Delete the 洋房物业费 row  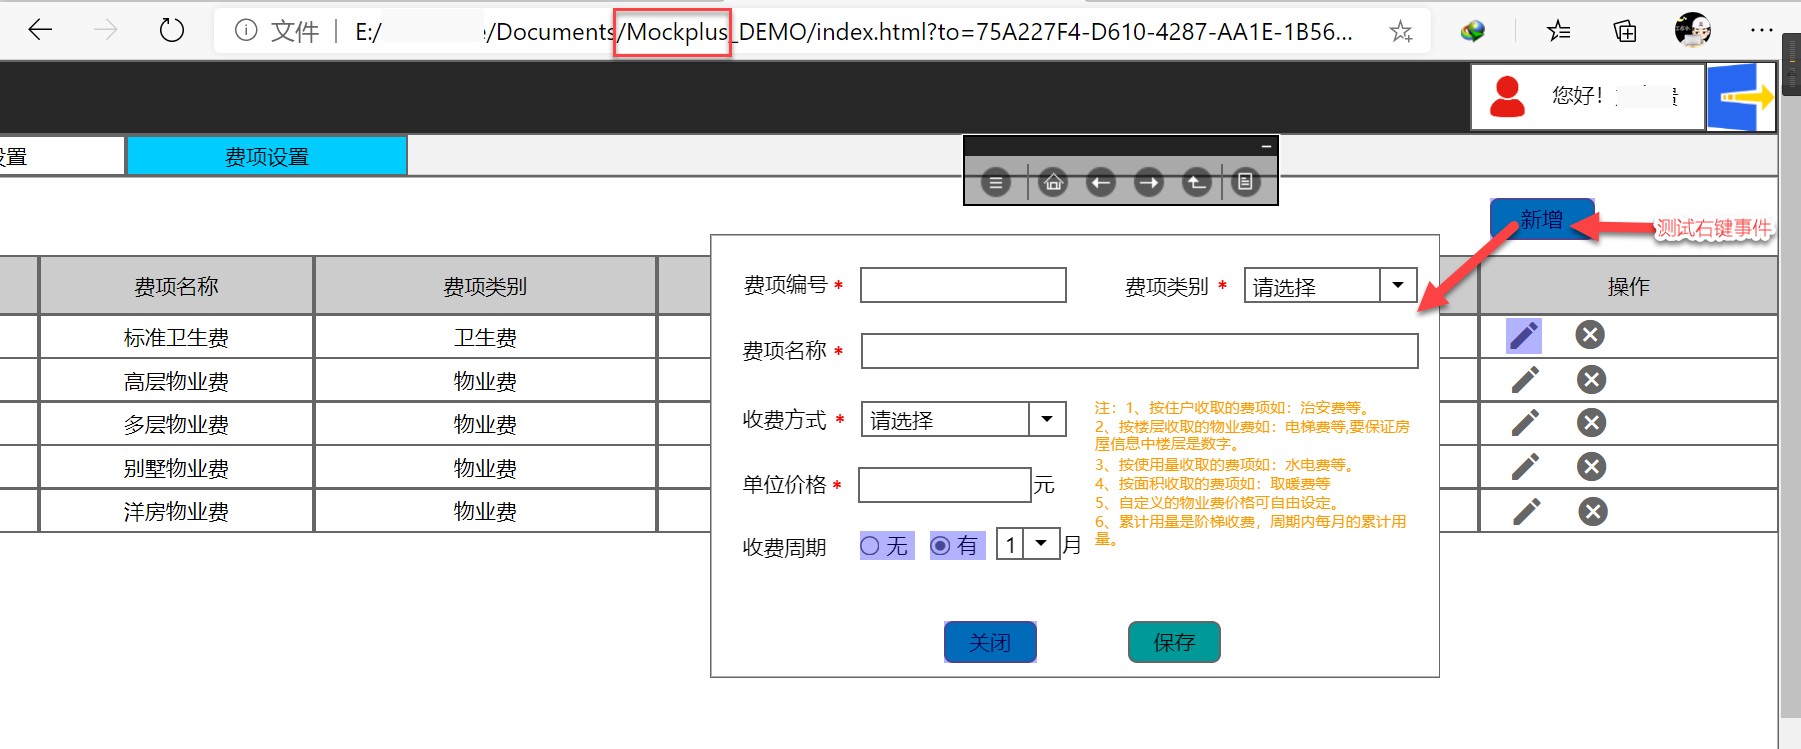tap(1593, 512)
